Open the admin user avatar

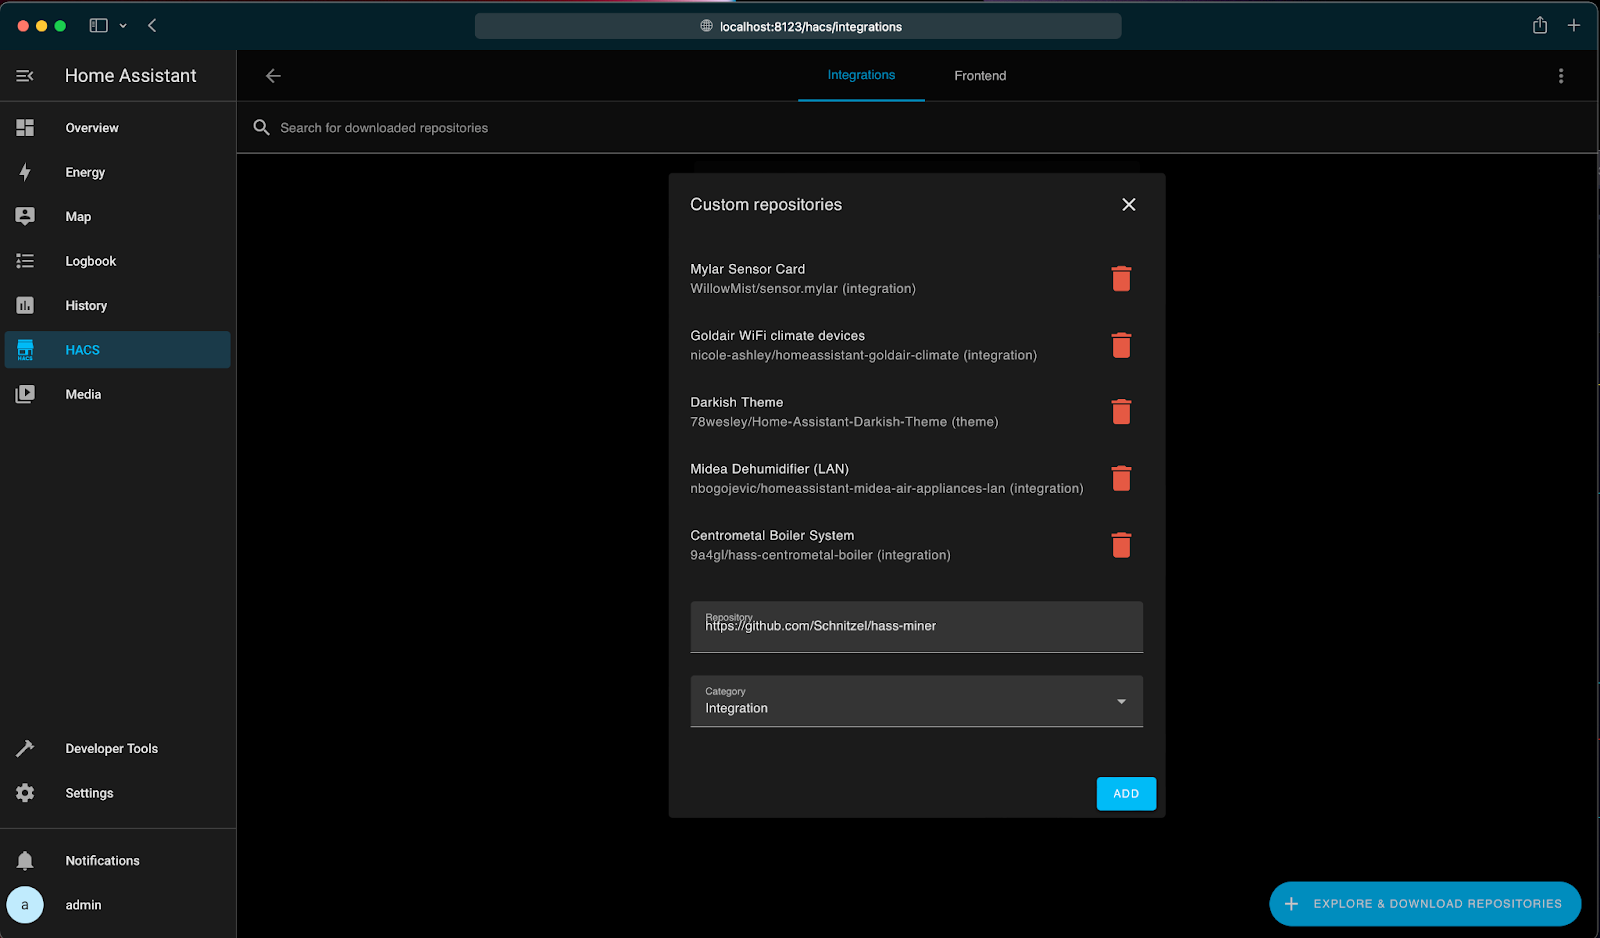click(x=25, y=905)
